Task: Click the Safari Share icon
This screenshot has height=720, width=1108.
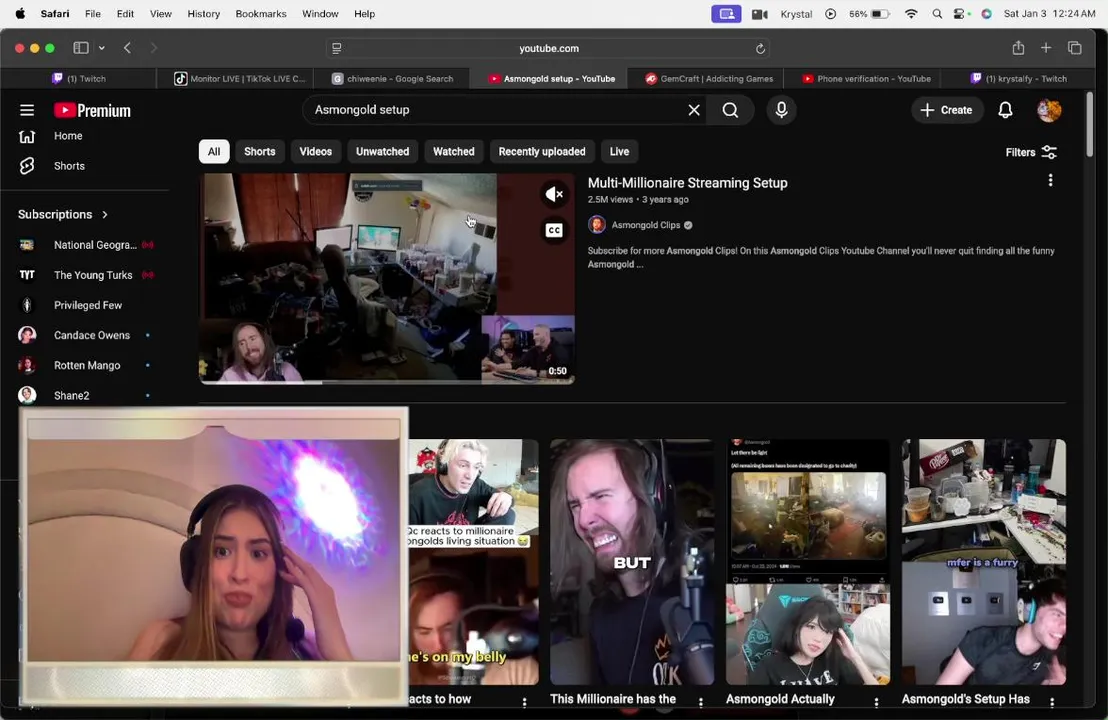Action: click(1018, 48)
